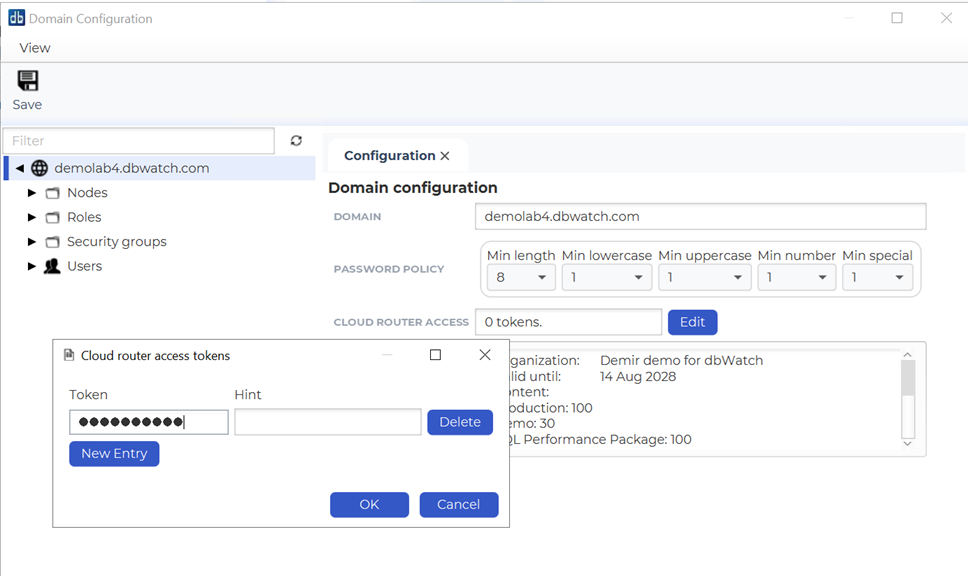Open the Min special dropdown
968x576 pixels.
point(877,277)
